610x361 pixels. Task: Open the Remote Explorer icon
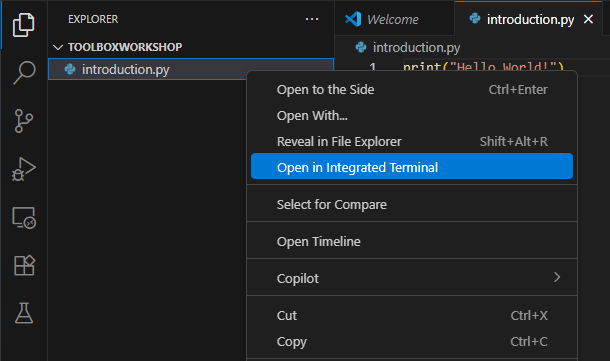[24, 217]
